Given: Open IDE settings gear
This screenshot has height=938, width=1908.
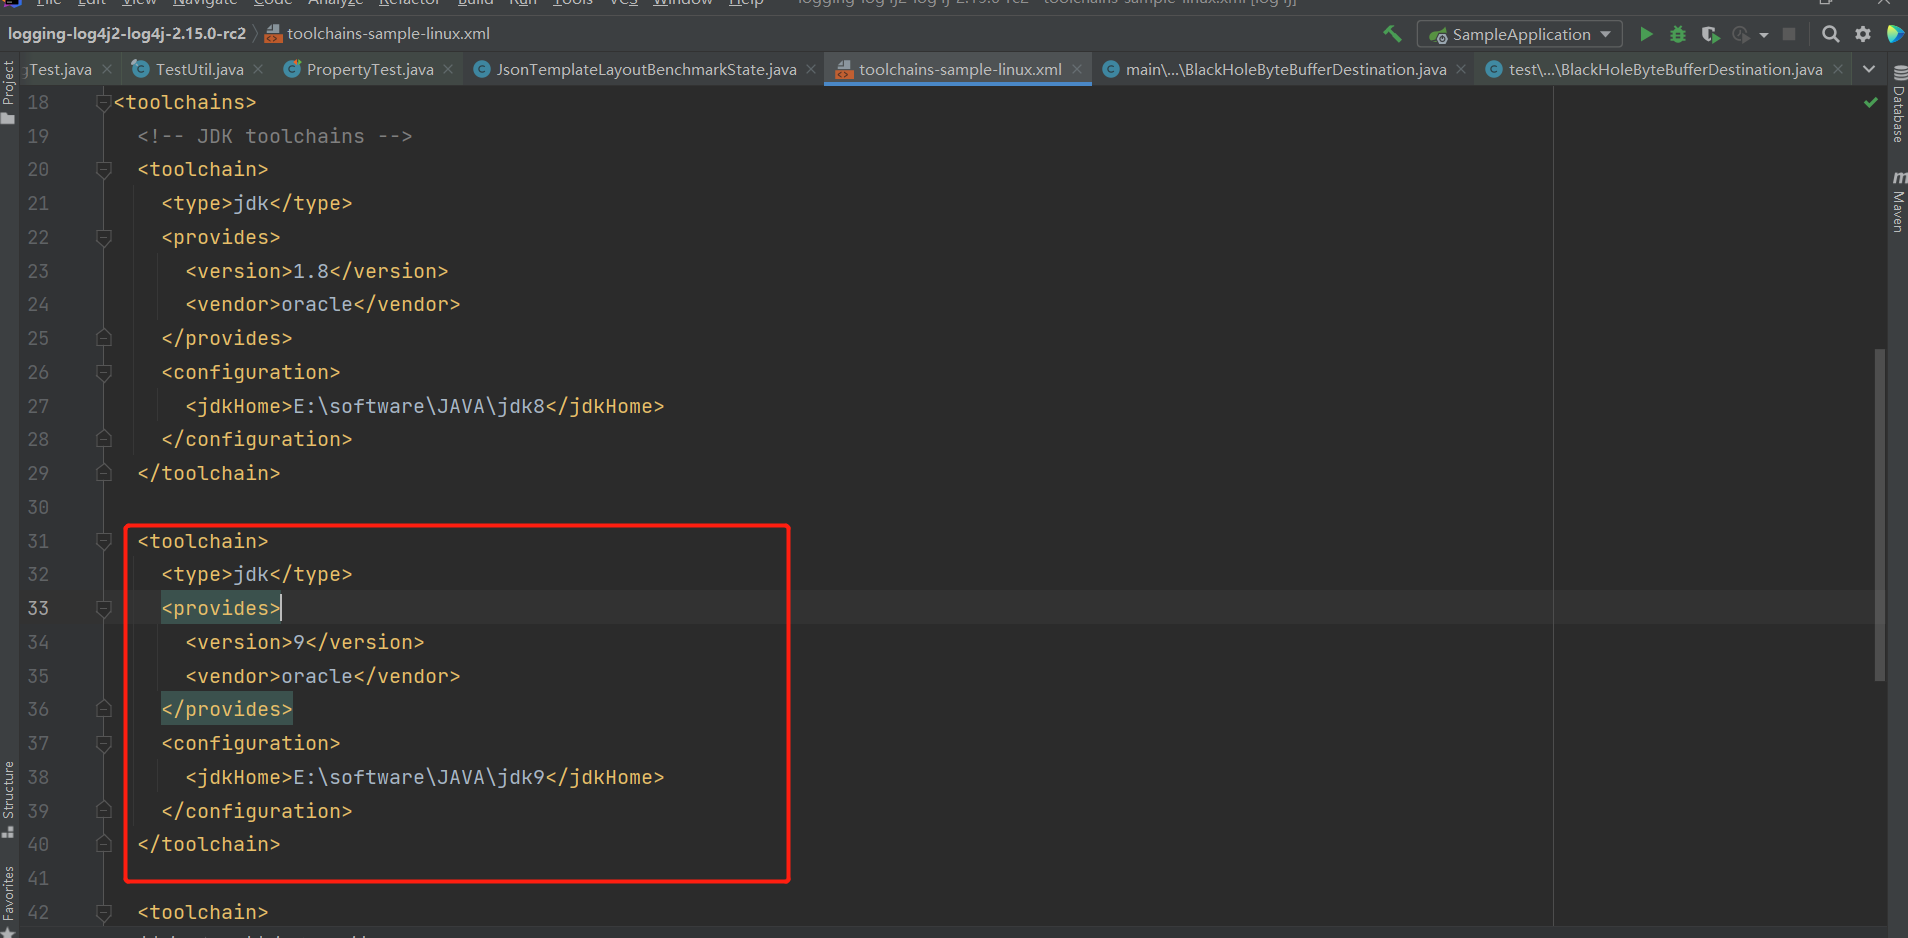Looking at the screenshot, I should coord(1863,34).
